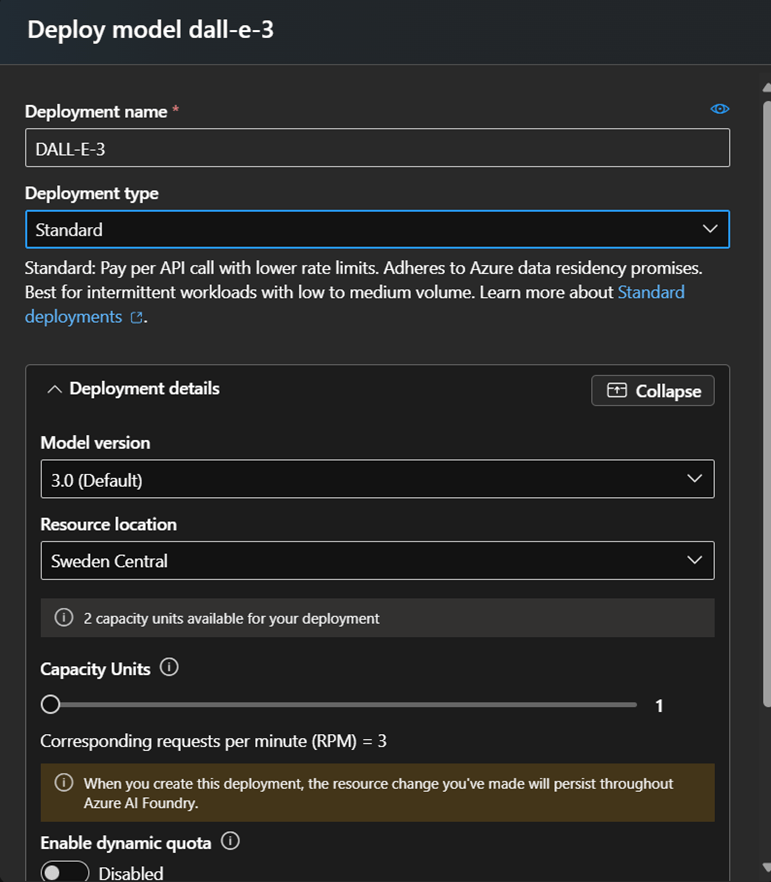This screenshot has width=771, height=882.
Task: Click the Deployment name input field
Action: click(377, 148)
